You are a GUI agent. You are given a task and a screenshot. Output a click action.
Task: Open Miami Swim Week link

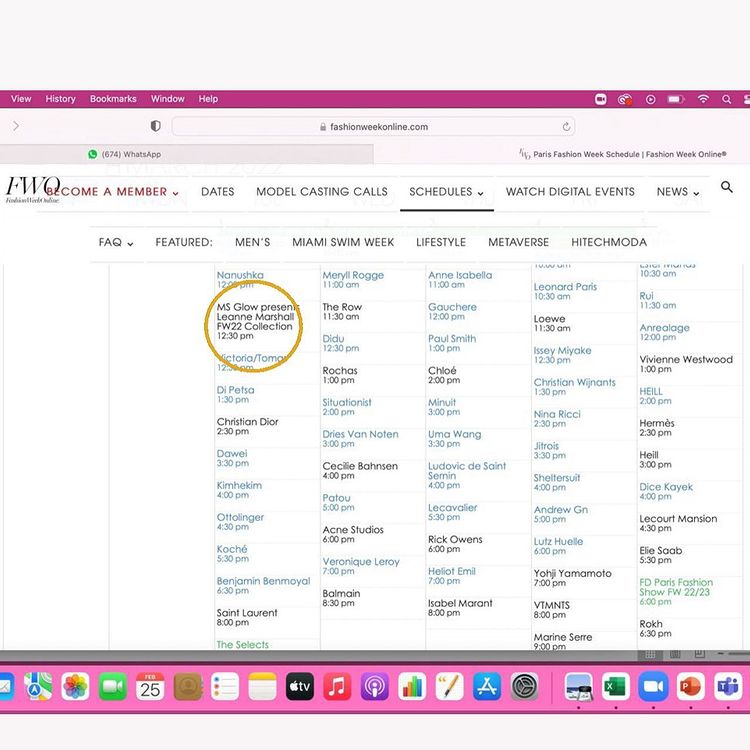click(x=343, y=243)
